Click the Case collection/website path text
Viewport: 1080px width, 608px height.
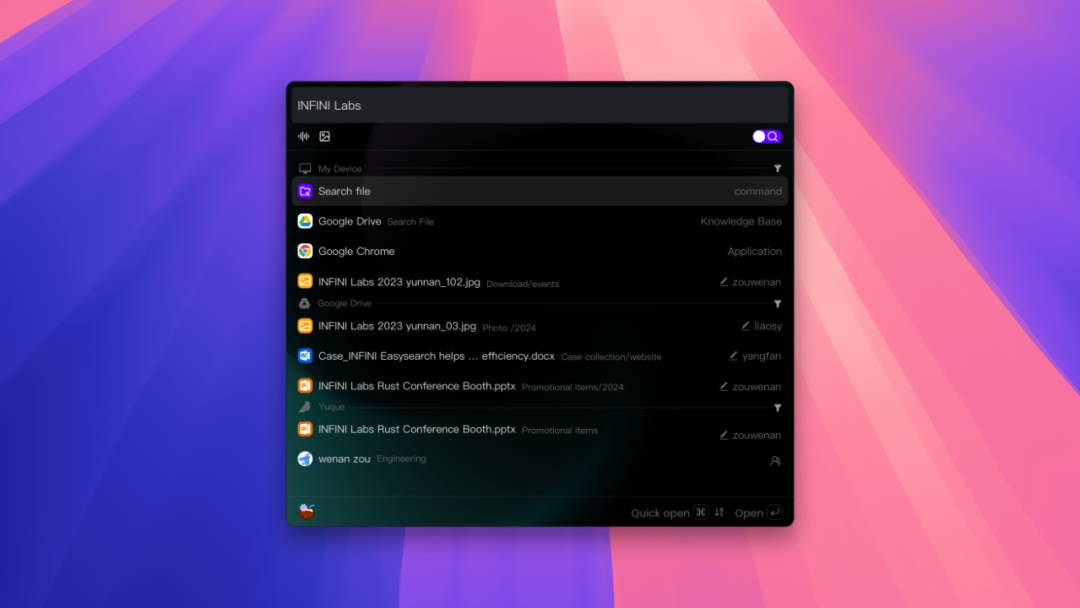point(611,357)
